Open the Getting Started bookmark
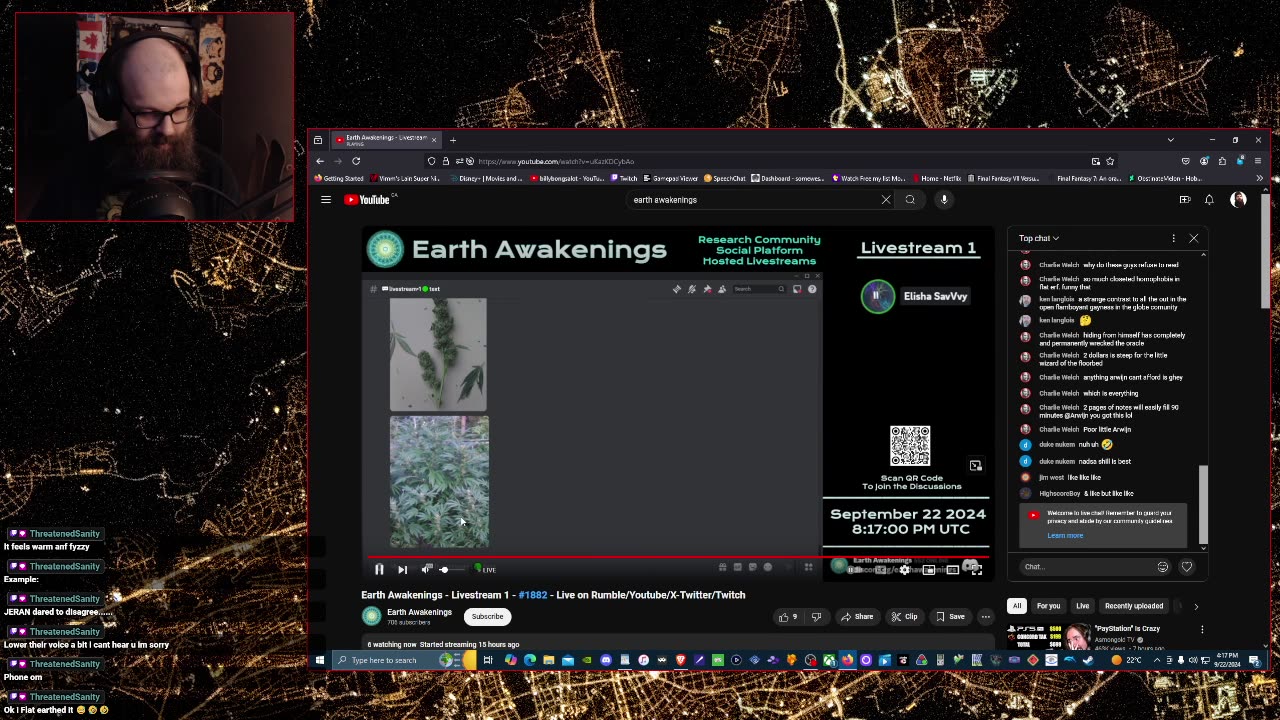 point(338,179)
